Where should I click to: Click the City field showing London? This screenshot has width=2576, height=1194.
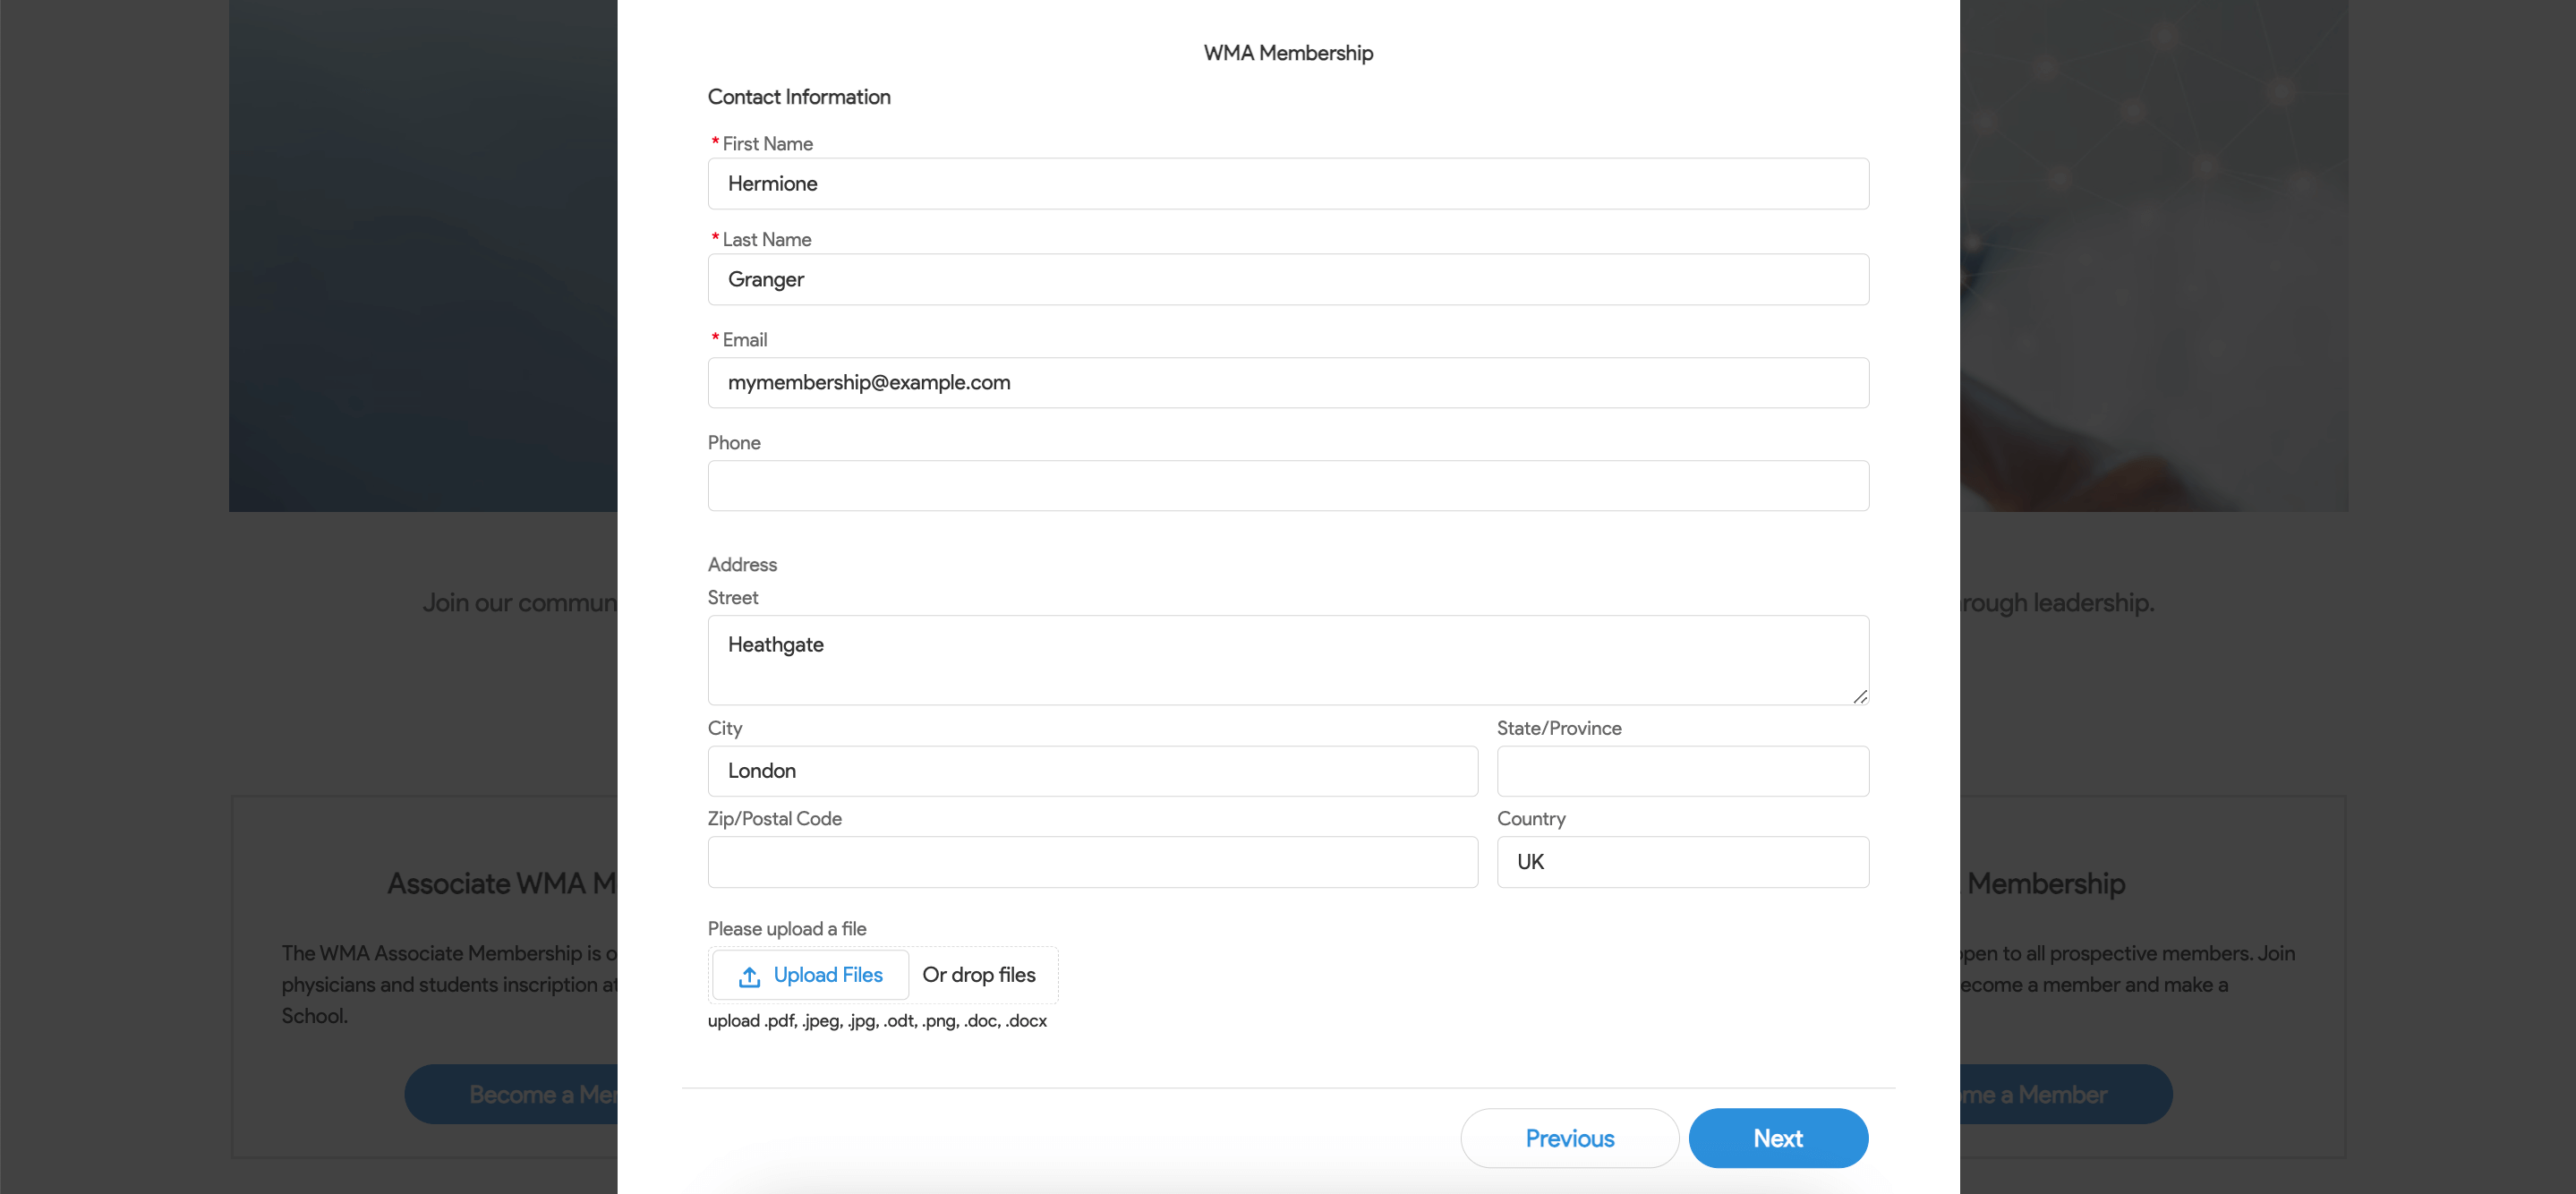pos(1093,771)
